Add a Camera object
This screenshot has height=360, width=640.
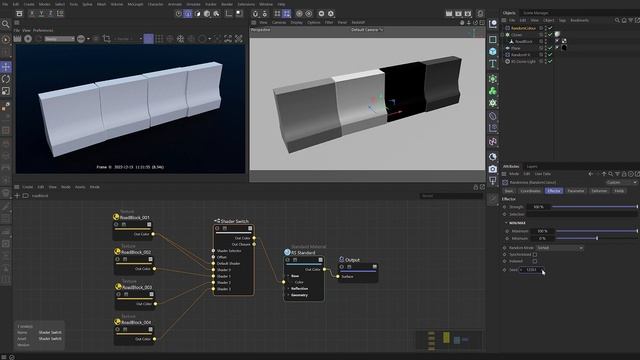(493, 169)
